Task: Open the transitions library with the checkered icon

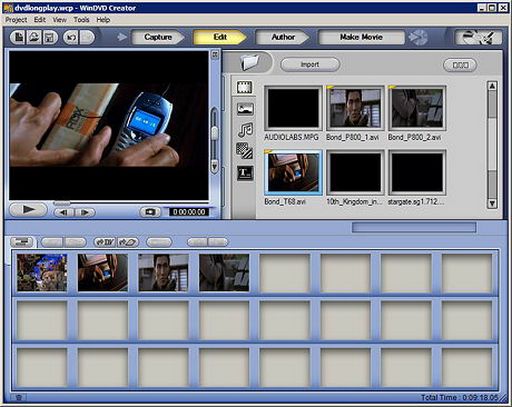Action: (x=245, y=151)
